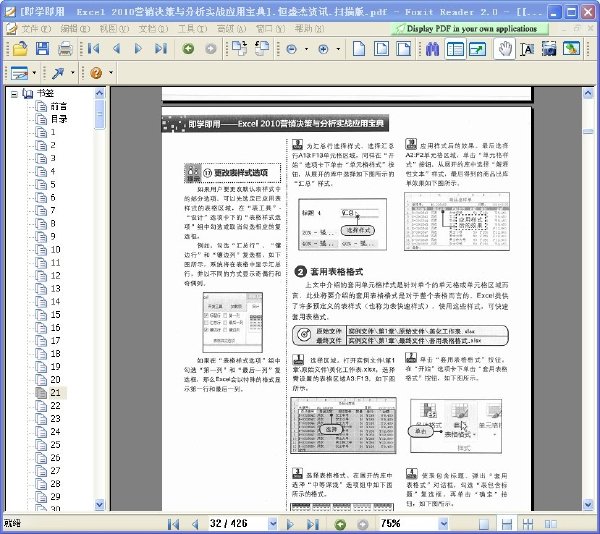Open the first menu bar item 文件(F)
The width and height of the screenshot is (600, 534).
pyautogui.click(x=36, y=29)
